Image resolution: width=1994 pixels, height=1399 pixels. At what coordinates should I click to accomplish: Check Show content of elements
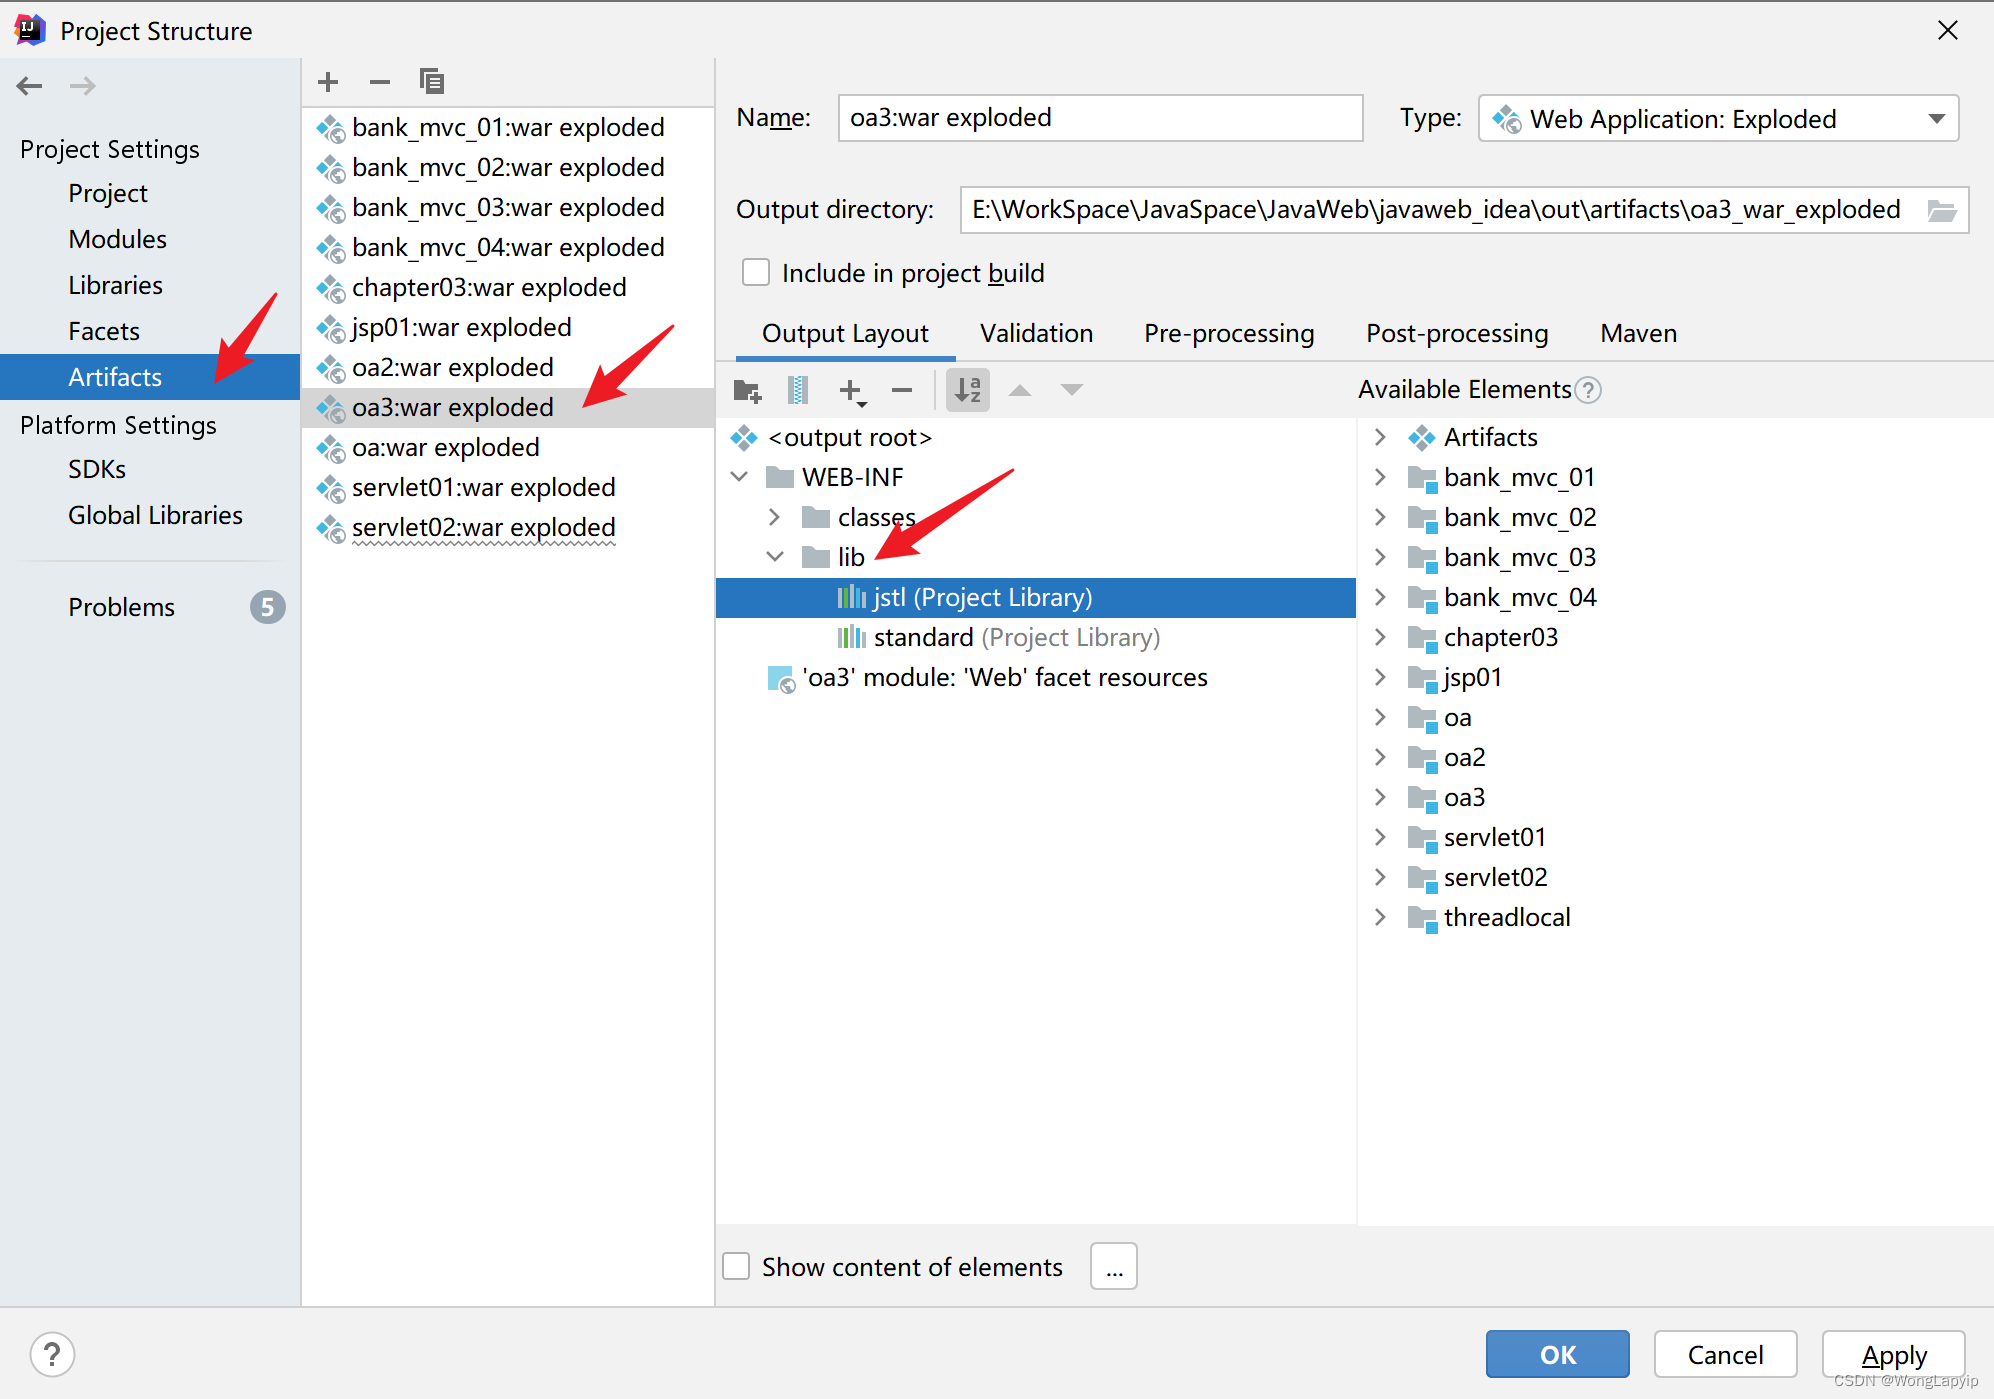coord(737,1267)
